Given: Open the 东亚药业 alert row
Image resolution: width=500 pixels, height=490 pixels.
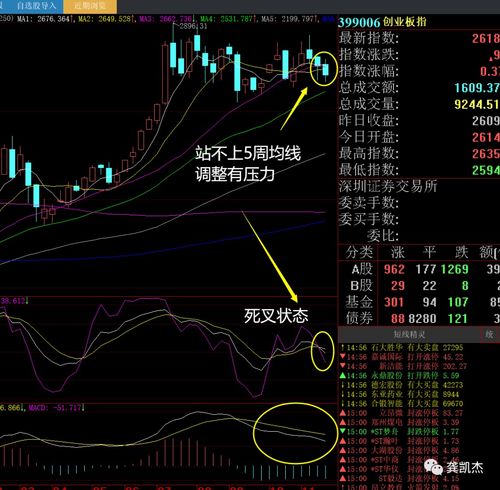Looking at the screenshot, I should [402, 394].
